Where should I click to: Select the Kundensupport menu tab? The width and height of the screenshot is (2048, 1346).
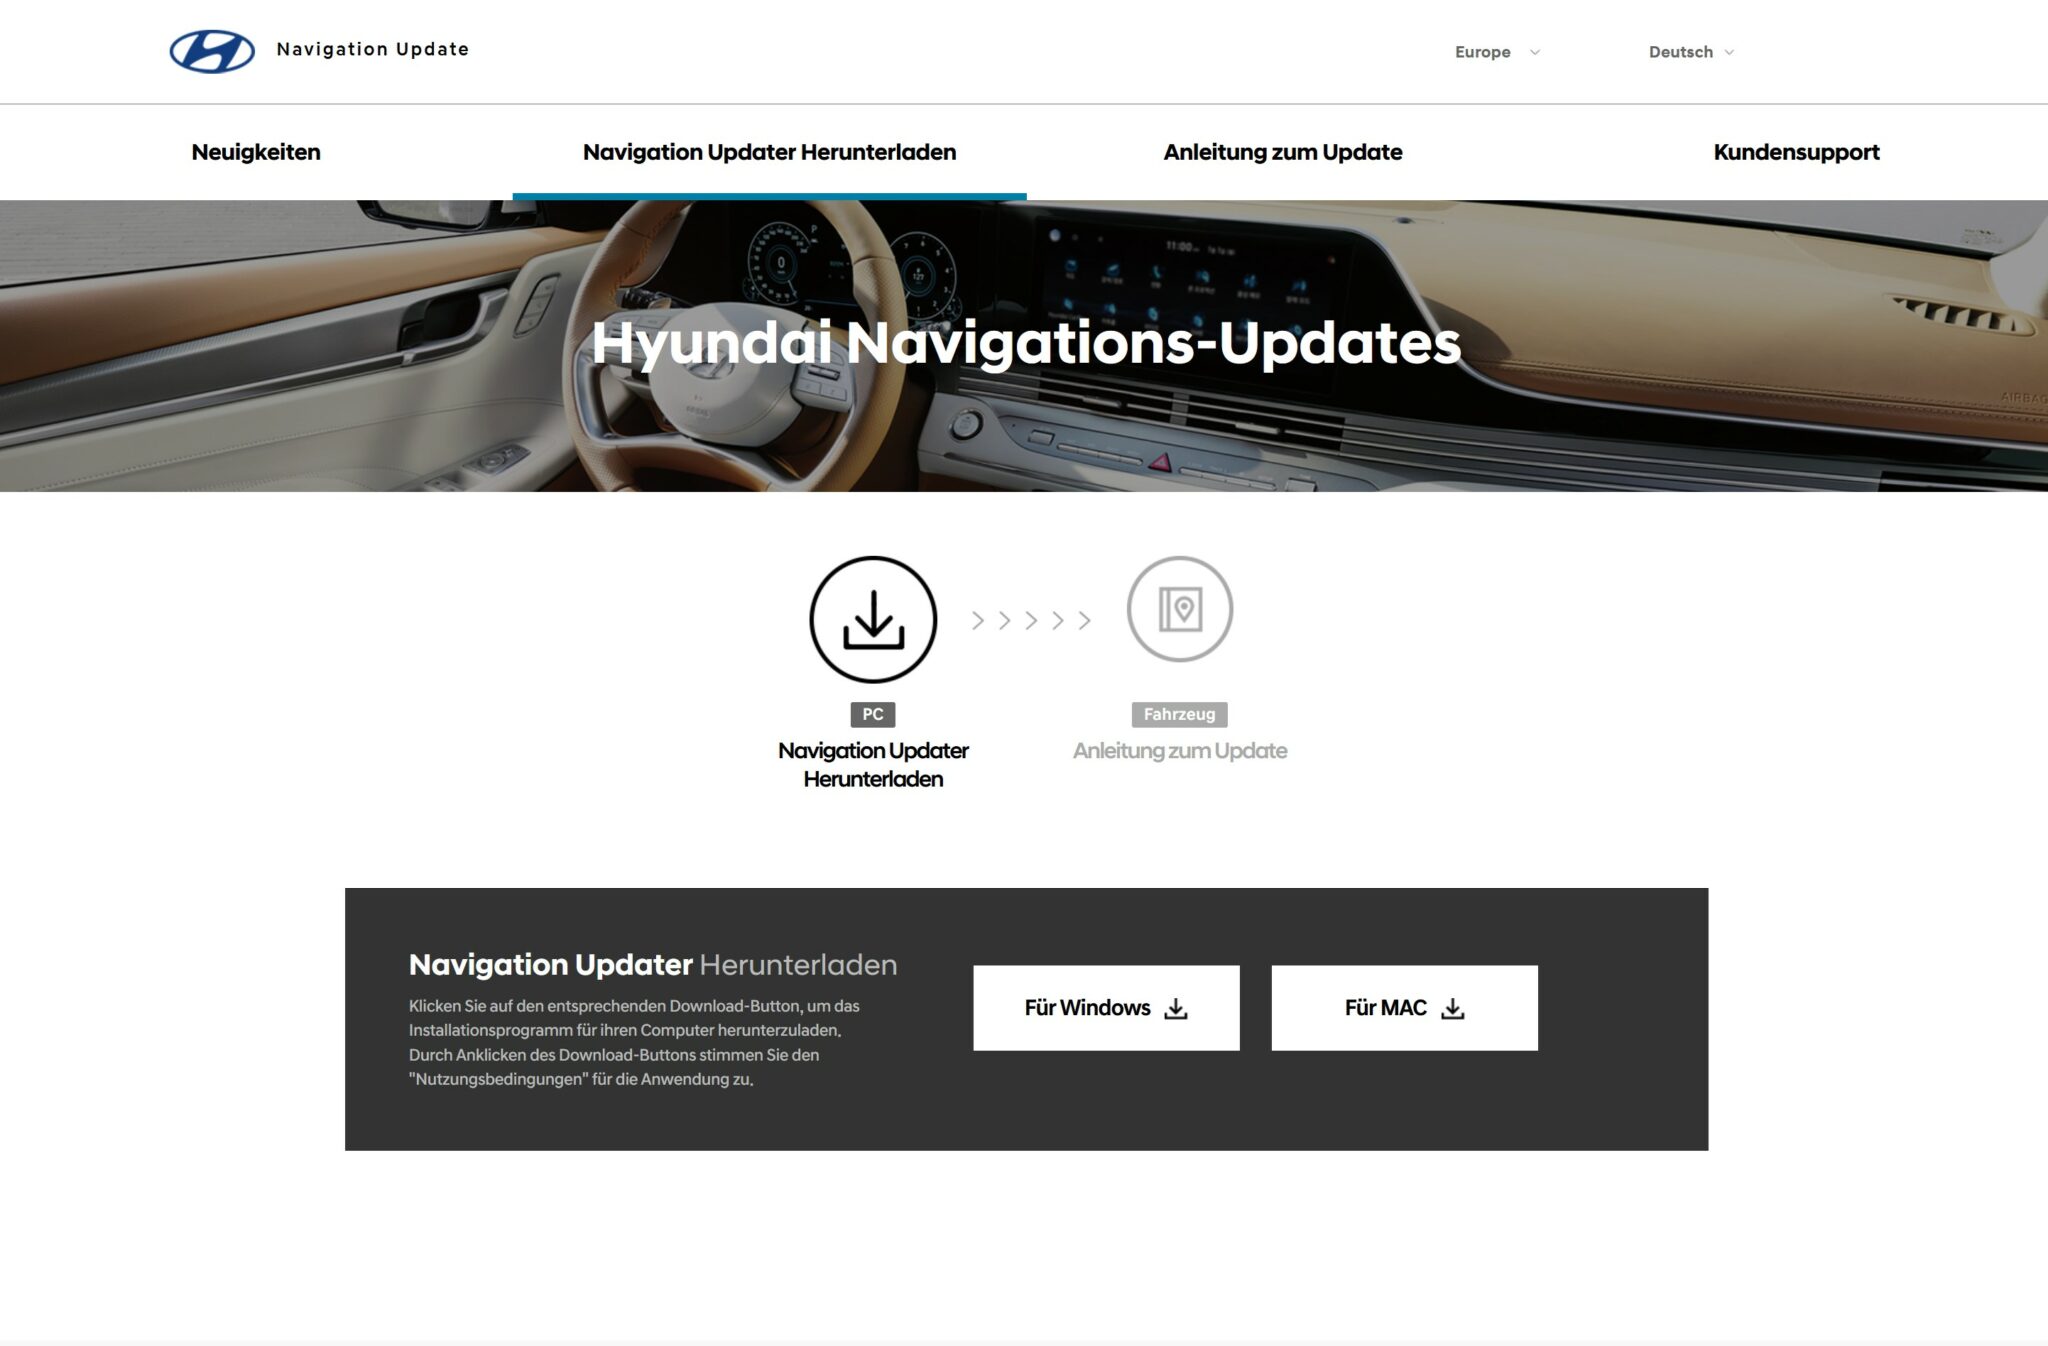(x=1797, y=152)
